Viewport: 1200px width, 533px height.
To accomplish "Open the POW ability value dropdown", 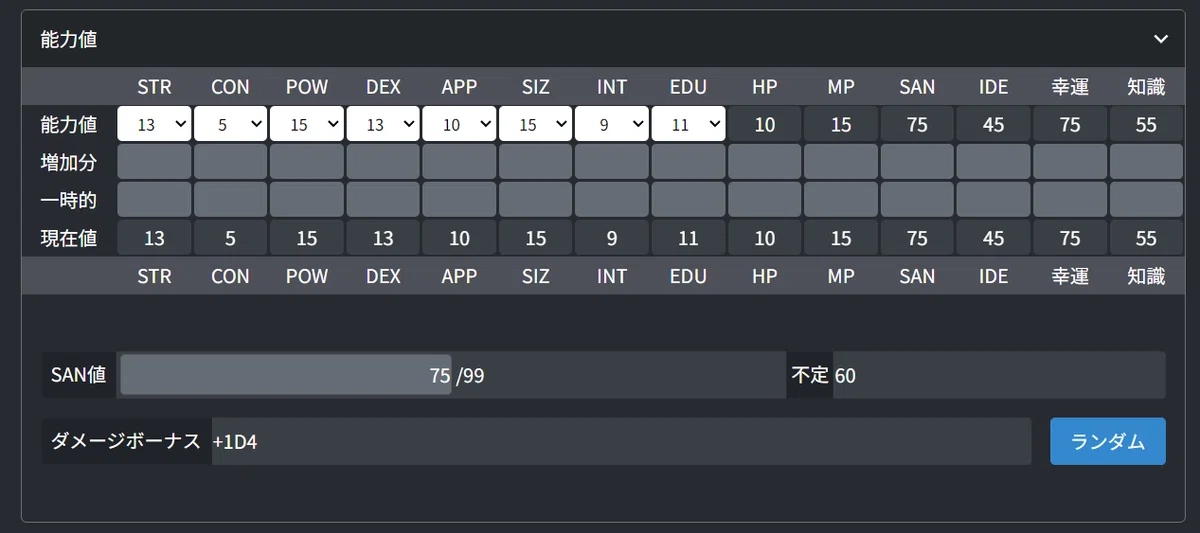I will pyautogui.click(x=306, y=124).
